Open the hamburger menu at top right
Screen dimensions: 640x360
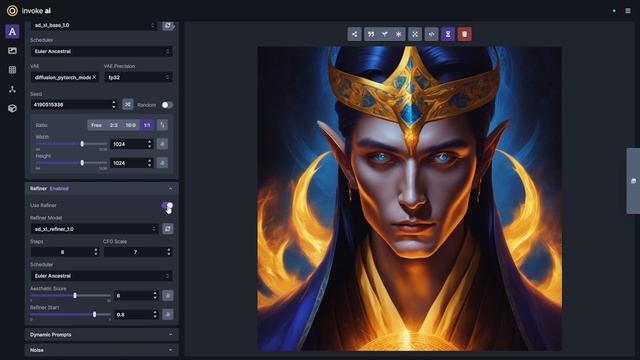point(628,11)
